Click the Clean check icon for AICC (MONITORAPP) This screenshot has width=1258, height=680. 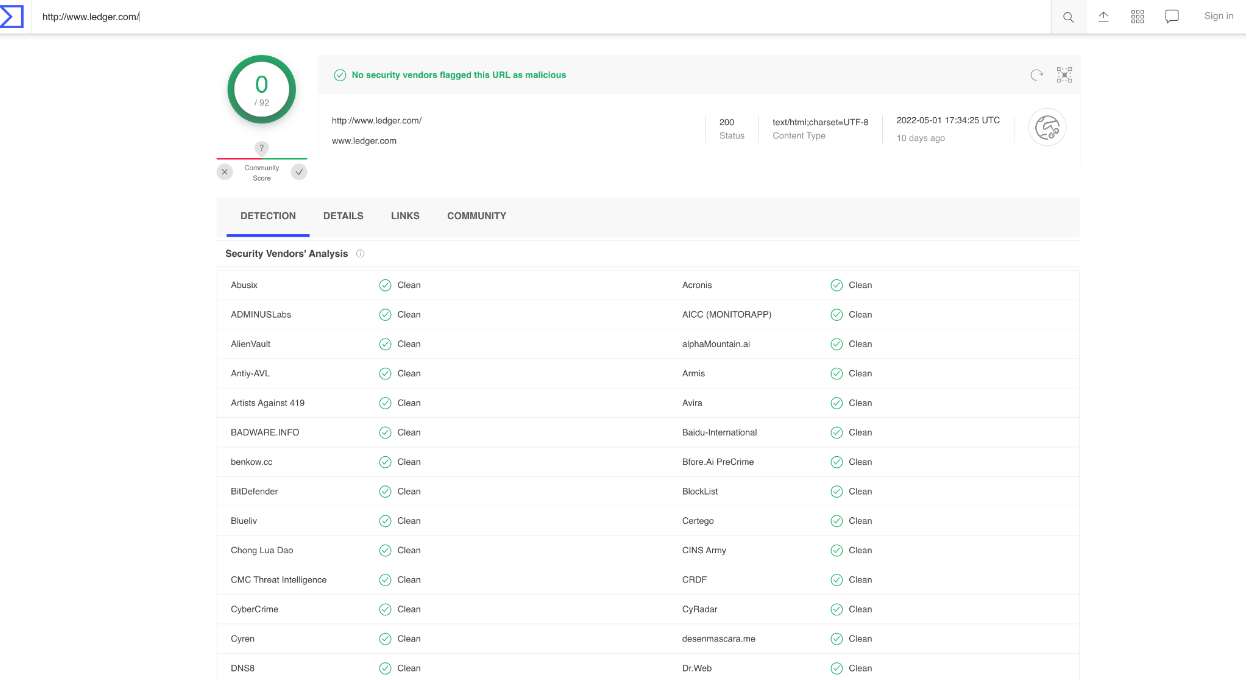837,314
